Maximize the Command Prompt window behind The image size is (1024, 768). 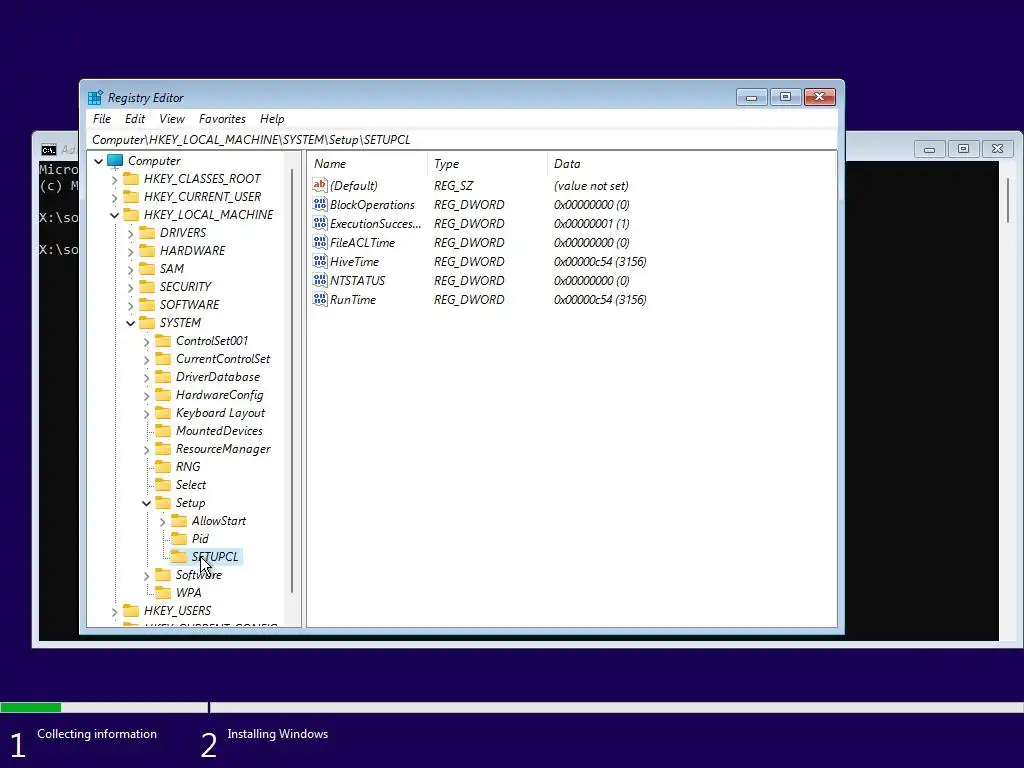(x=963, y=149)
